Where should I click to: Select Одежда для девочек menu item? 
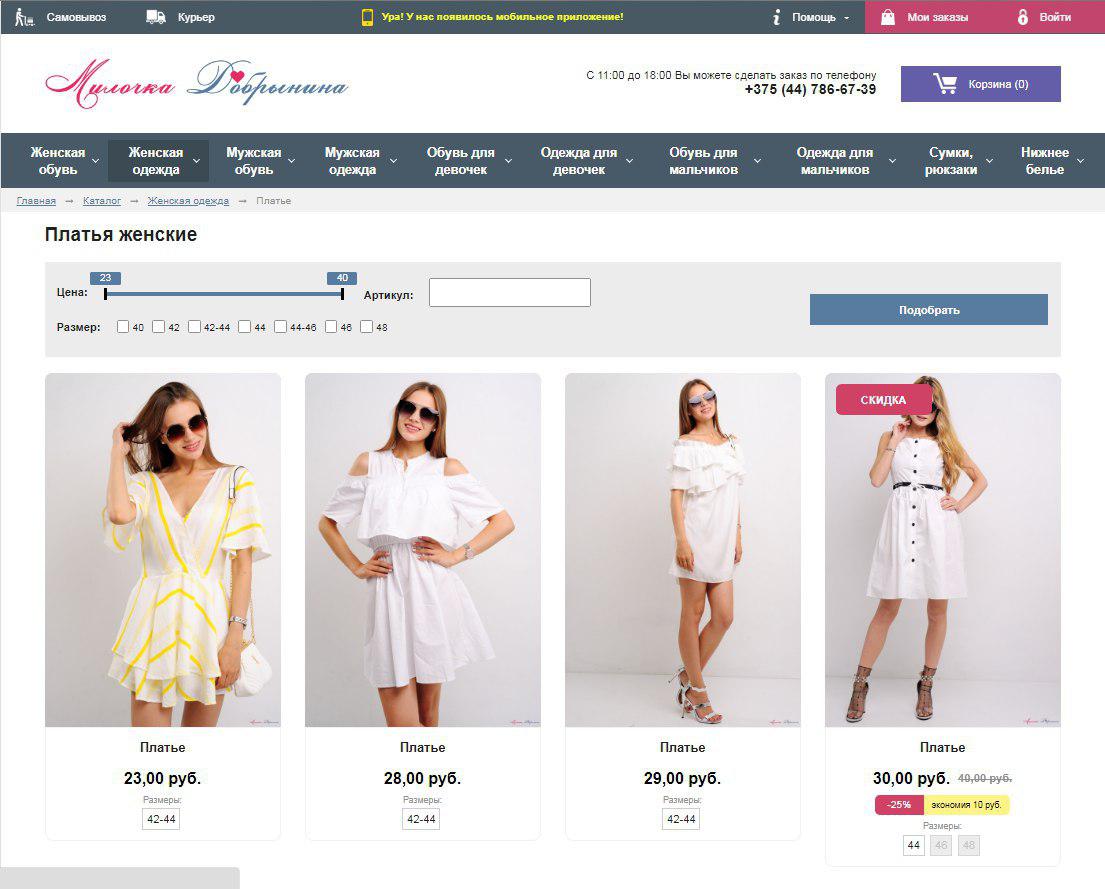[578, 161]
